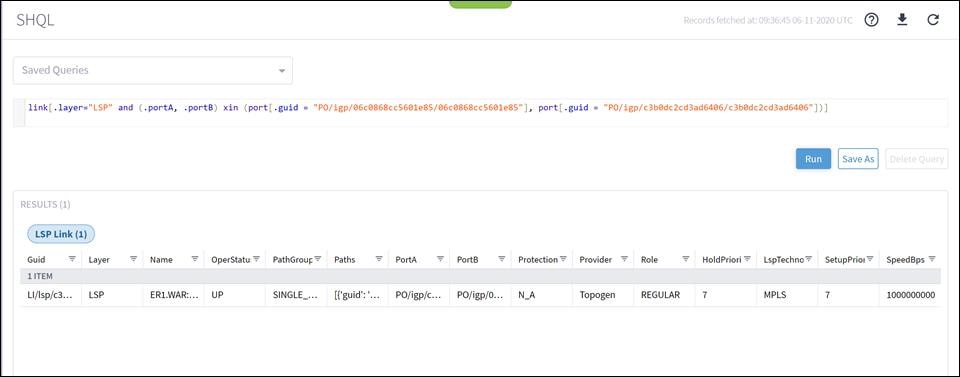Open filter menu for Provider column
Image resolution: width=960 pixels, height=377 pixels.
coord(624,259)
